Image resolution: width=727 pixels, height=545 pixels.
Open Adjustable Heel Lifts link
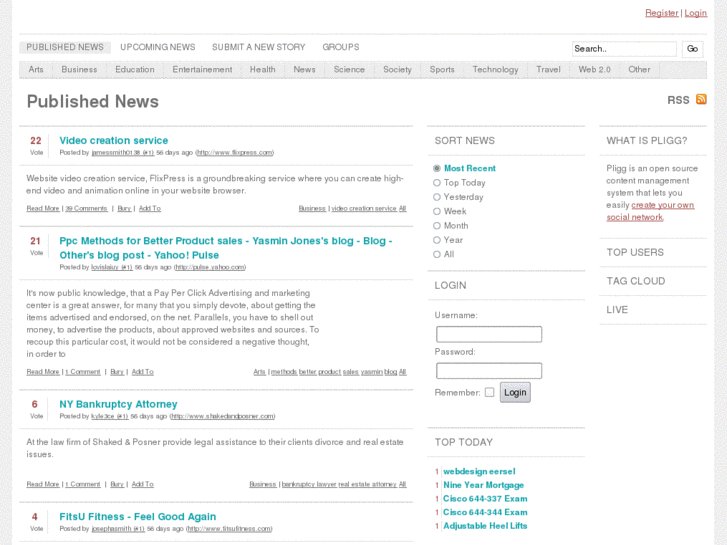(x=485, y=526)
